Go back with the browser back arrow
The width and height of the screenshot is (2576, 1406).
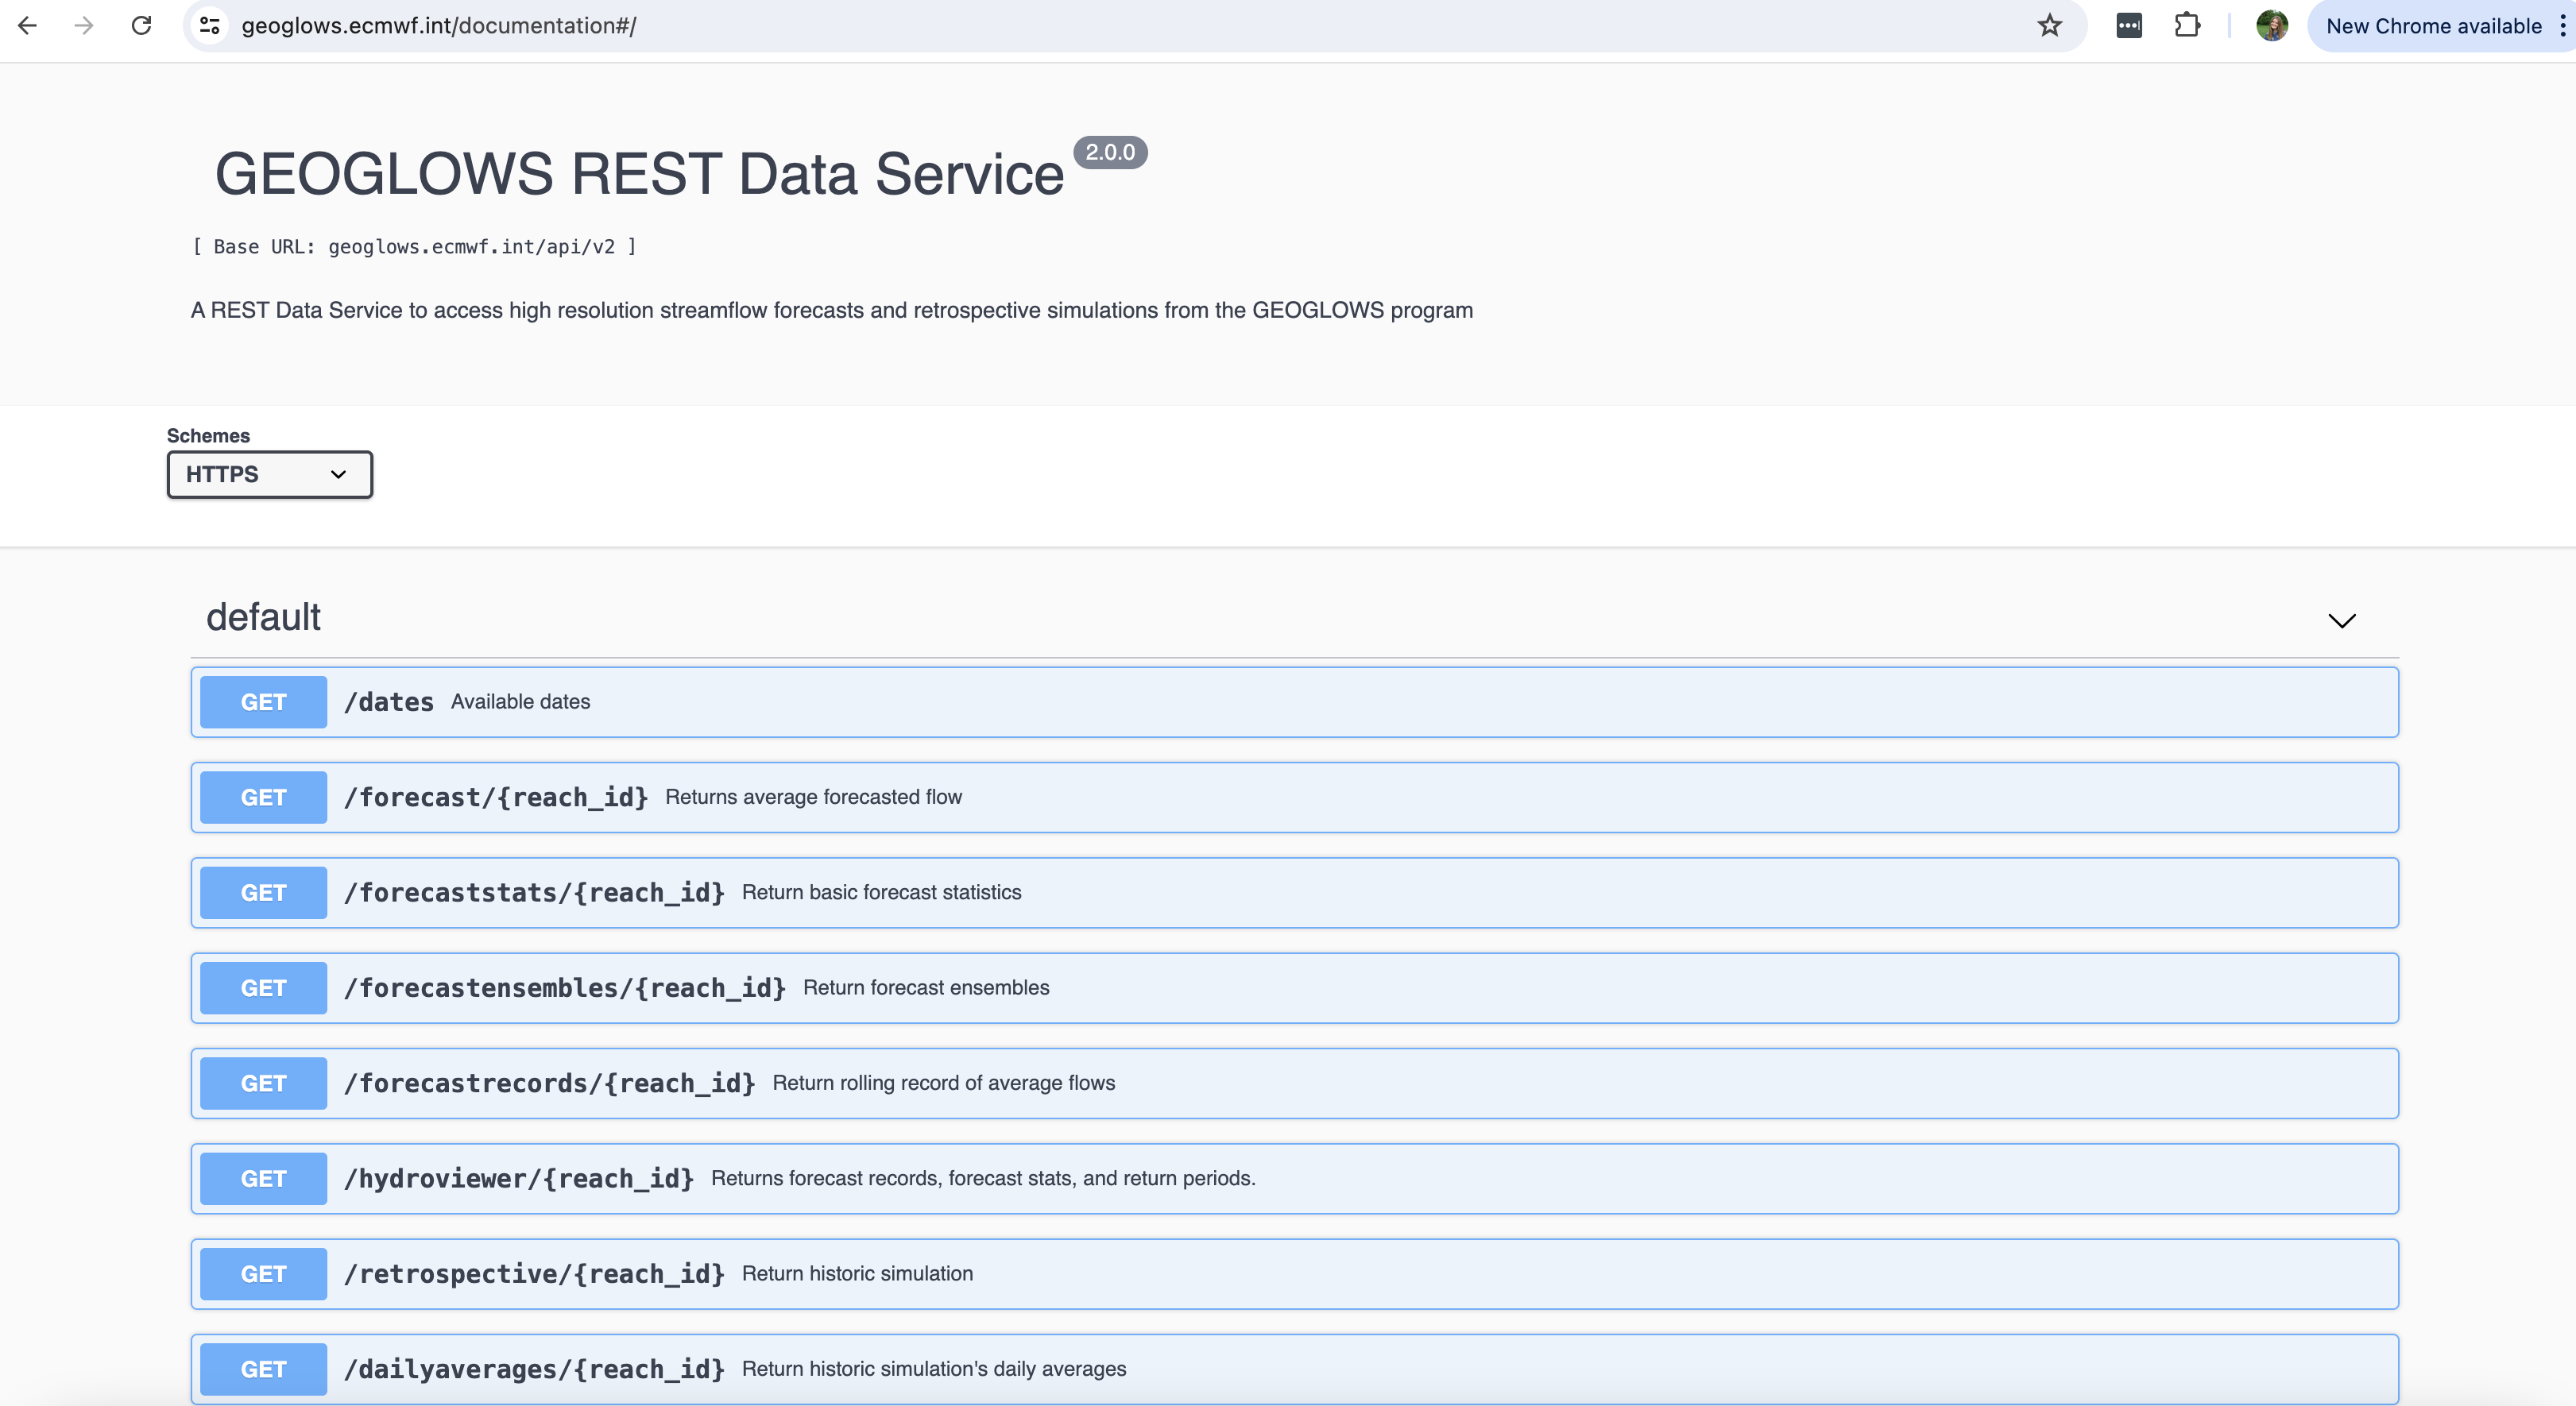click(x=27, y=26)
